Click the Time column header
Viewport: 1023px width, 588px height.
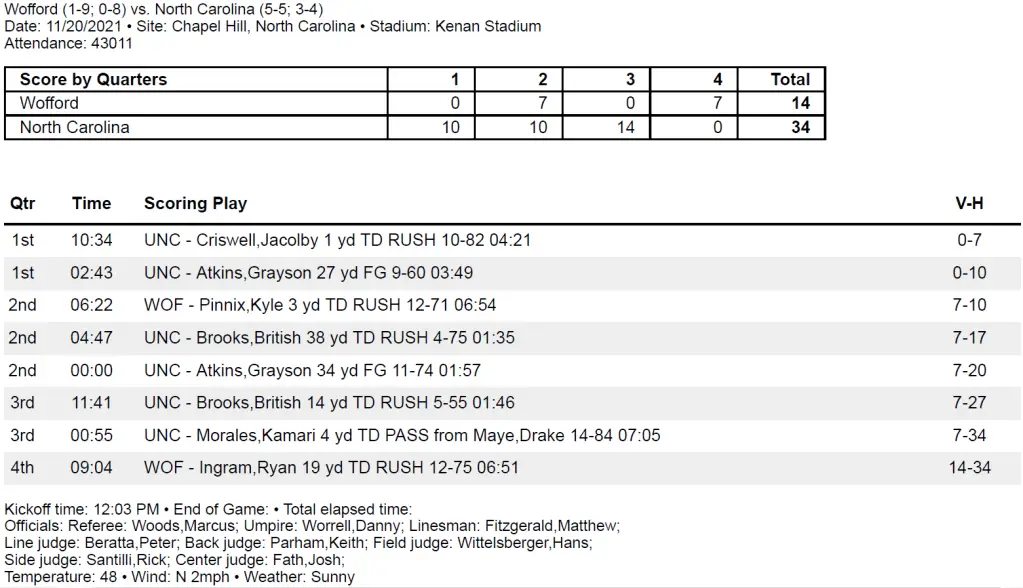(91, 203)
